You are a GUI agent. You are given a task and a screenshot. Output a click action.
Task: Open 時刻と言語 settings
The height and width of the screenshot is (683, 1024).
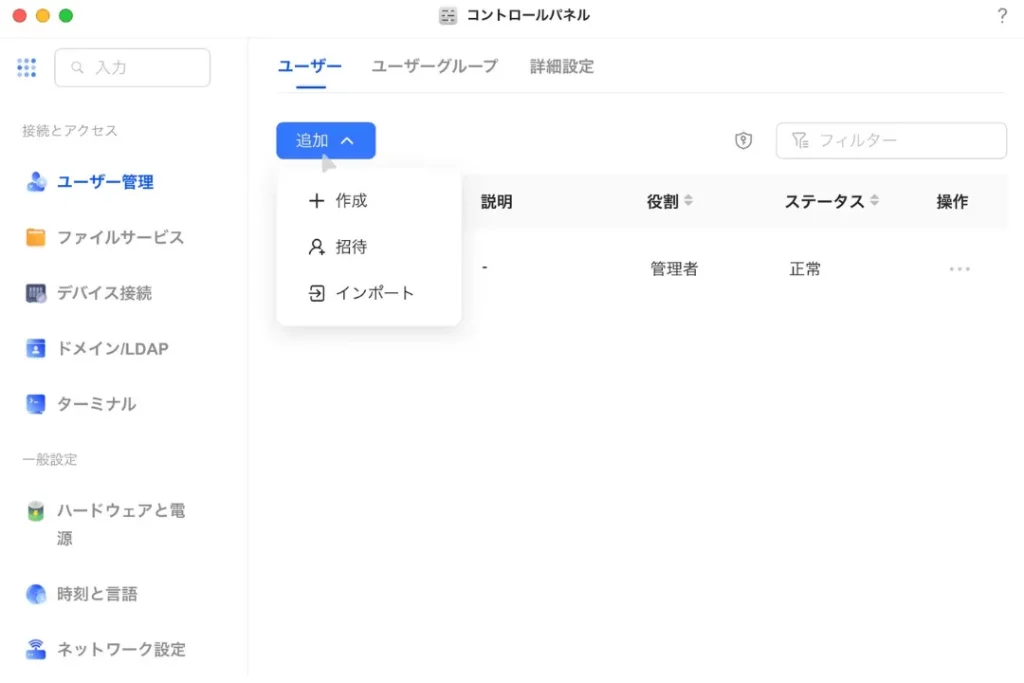[97, 594]
